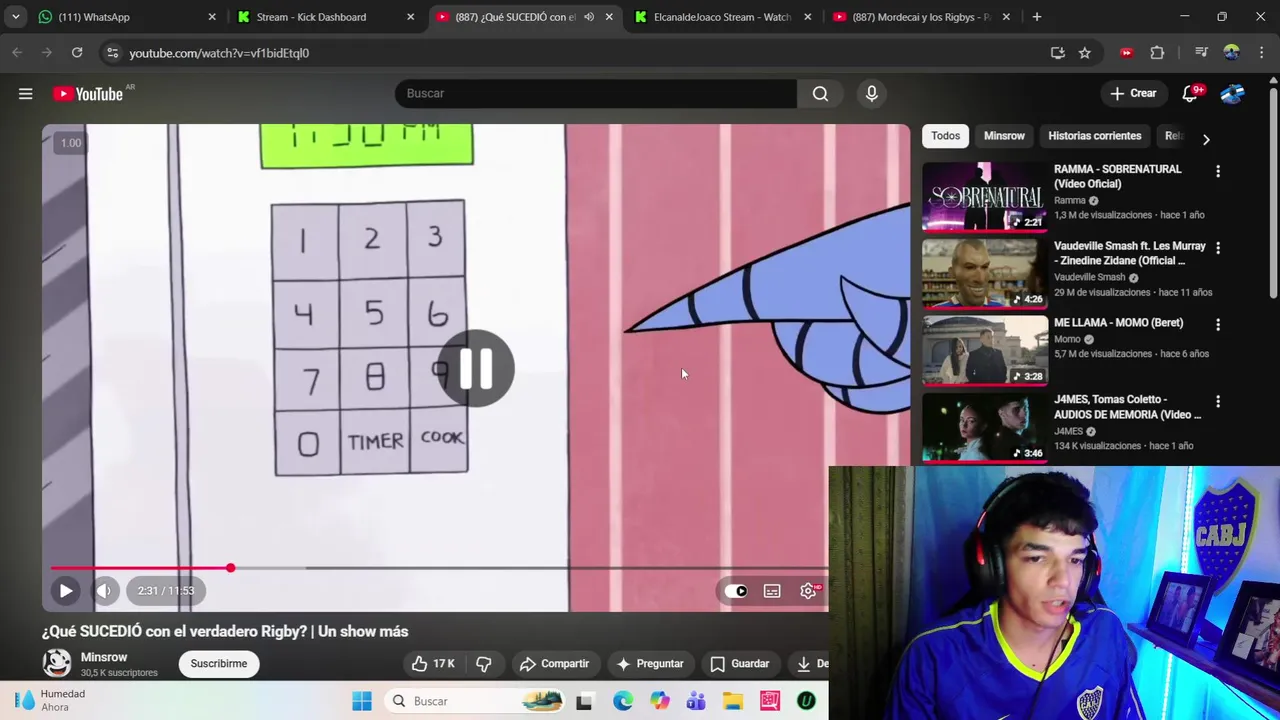Image resolution: width=1280 pixels, height=720 pixels.
Task: Like the video with 17 K thumbs up
Action: click(433, 664)
